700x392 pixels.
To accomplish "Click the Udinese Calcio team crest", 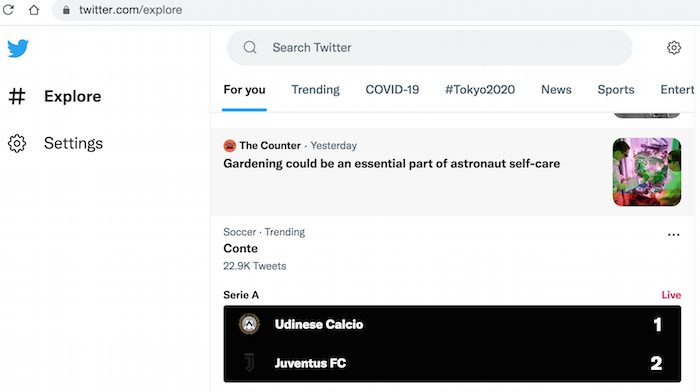I will 249,324.
